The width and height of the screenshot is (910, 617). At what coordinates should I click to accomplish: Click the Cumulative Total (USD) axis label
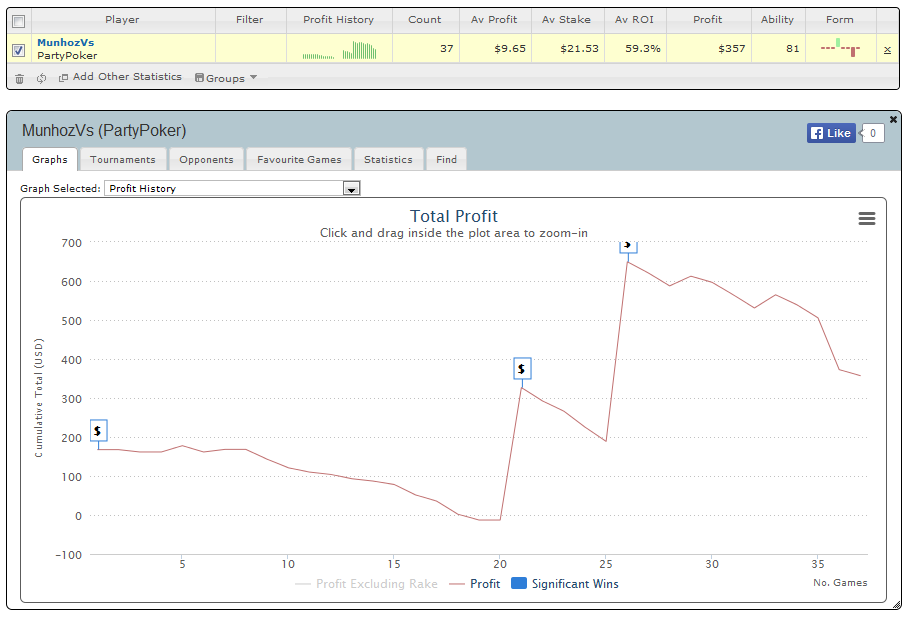(39, 398)
